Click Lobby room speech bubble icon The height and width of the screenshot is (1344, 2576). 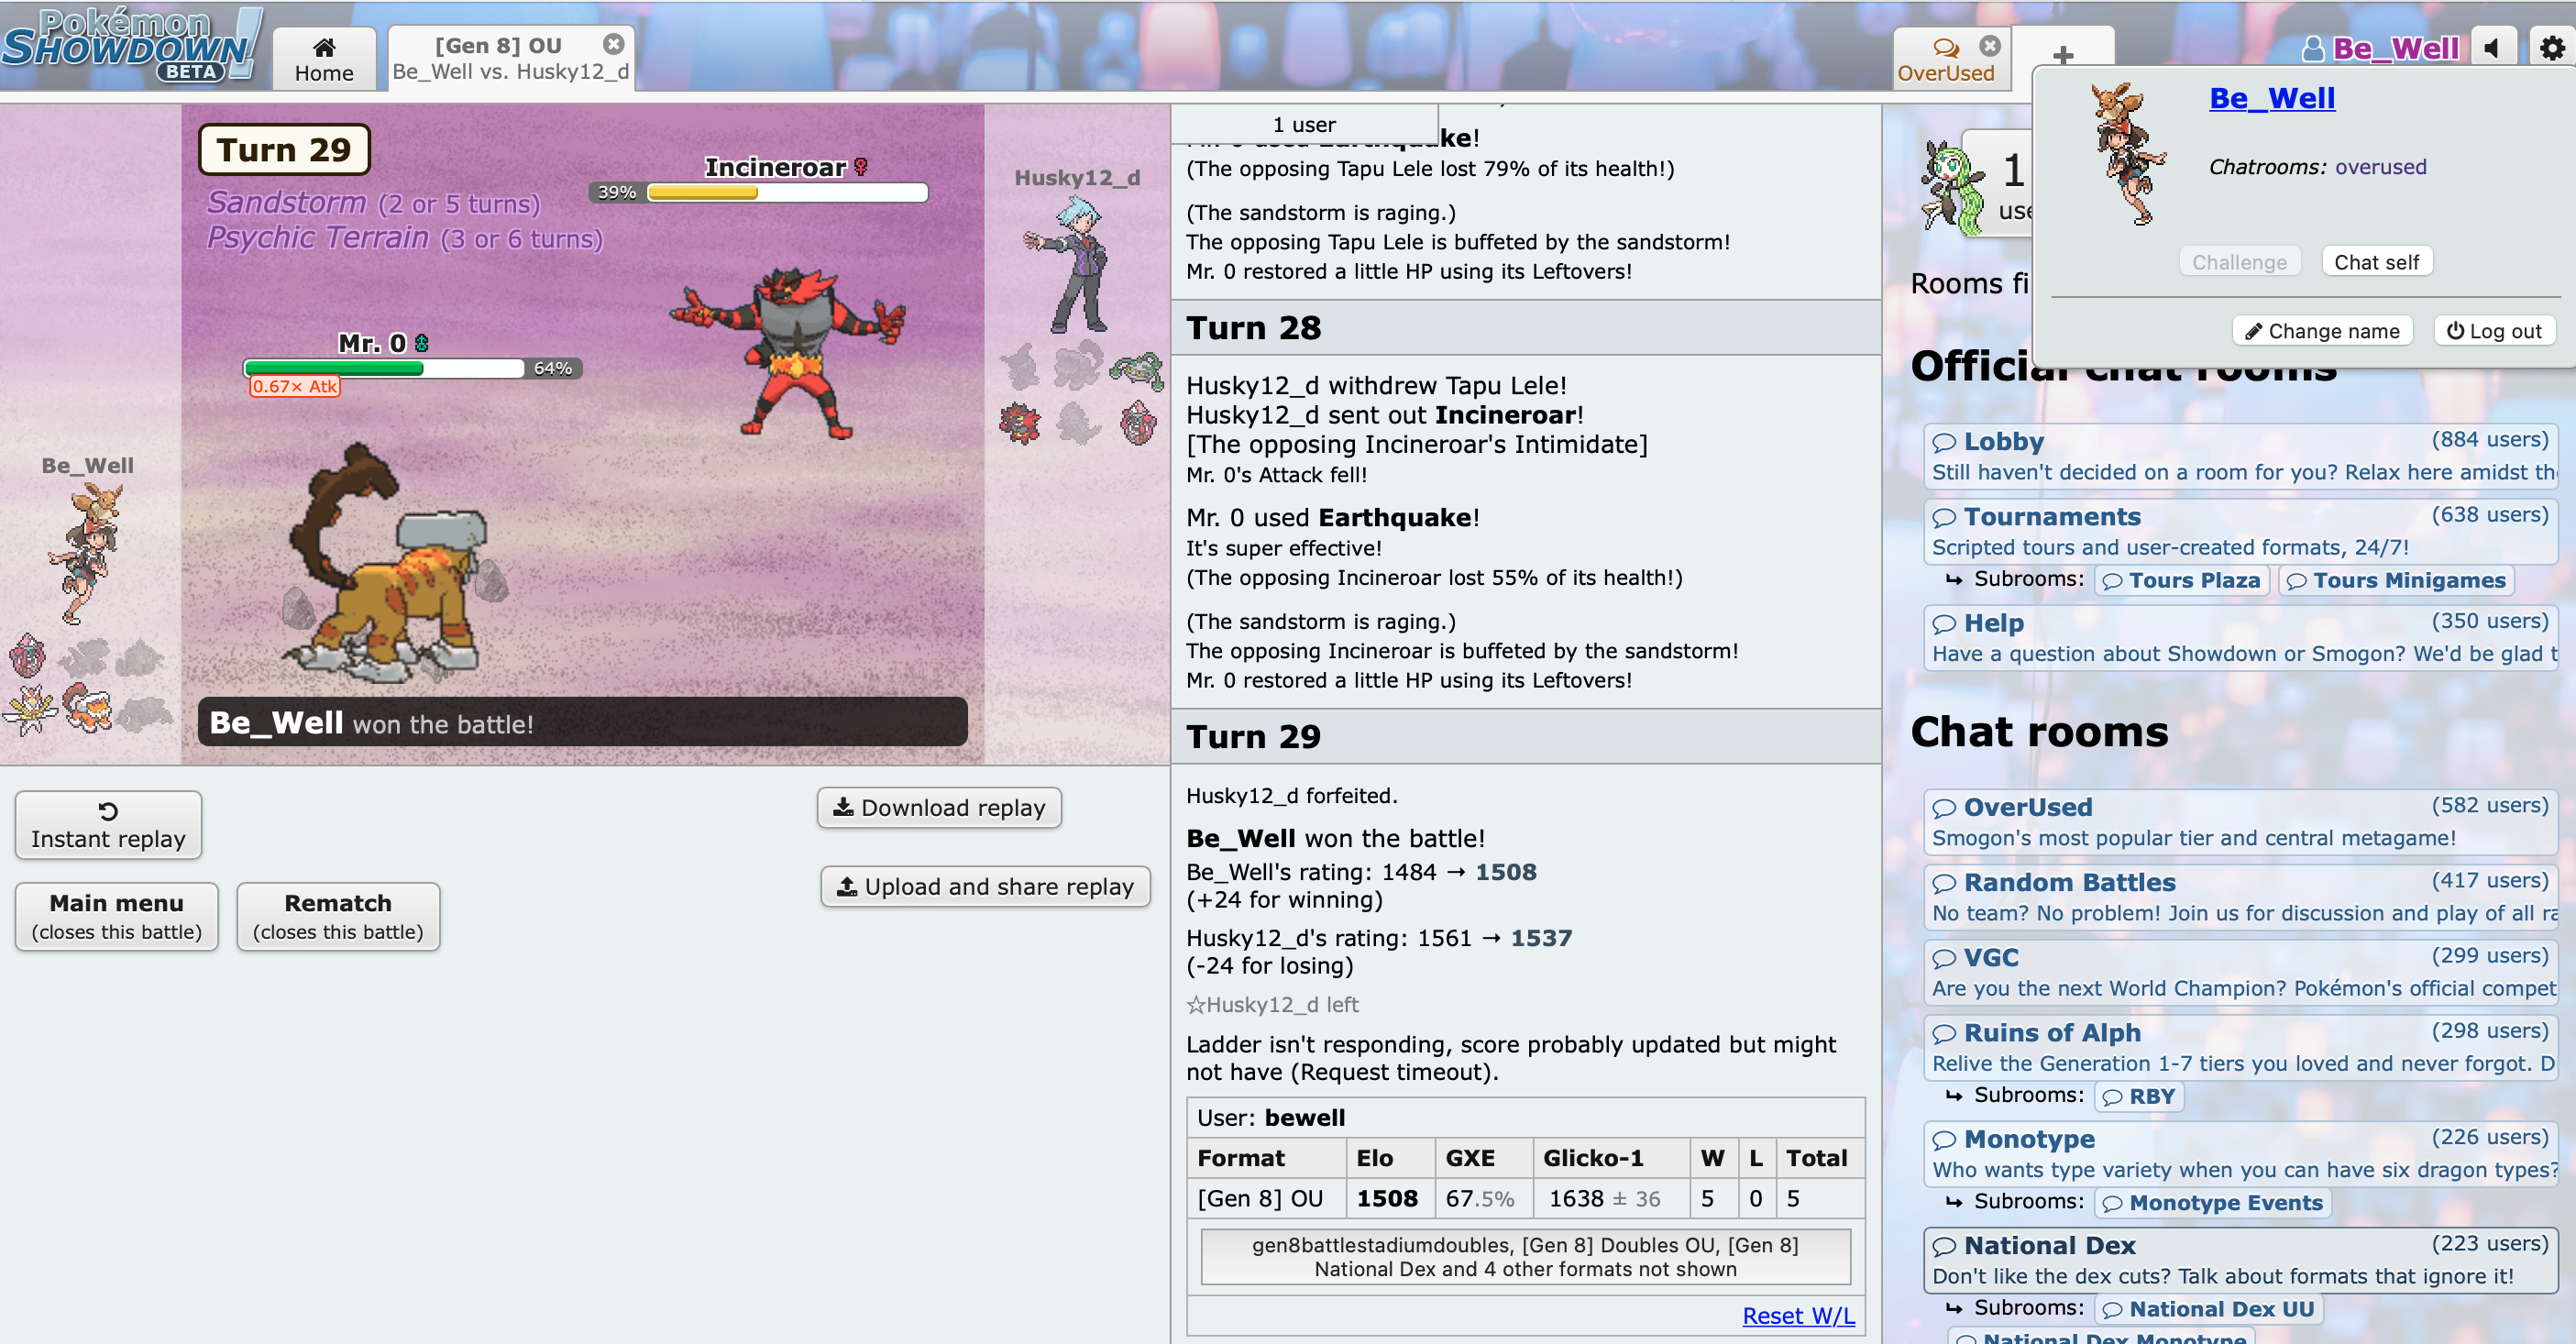(x=1943, y=443)
